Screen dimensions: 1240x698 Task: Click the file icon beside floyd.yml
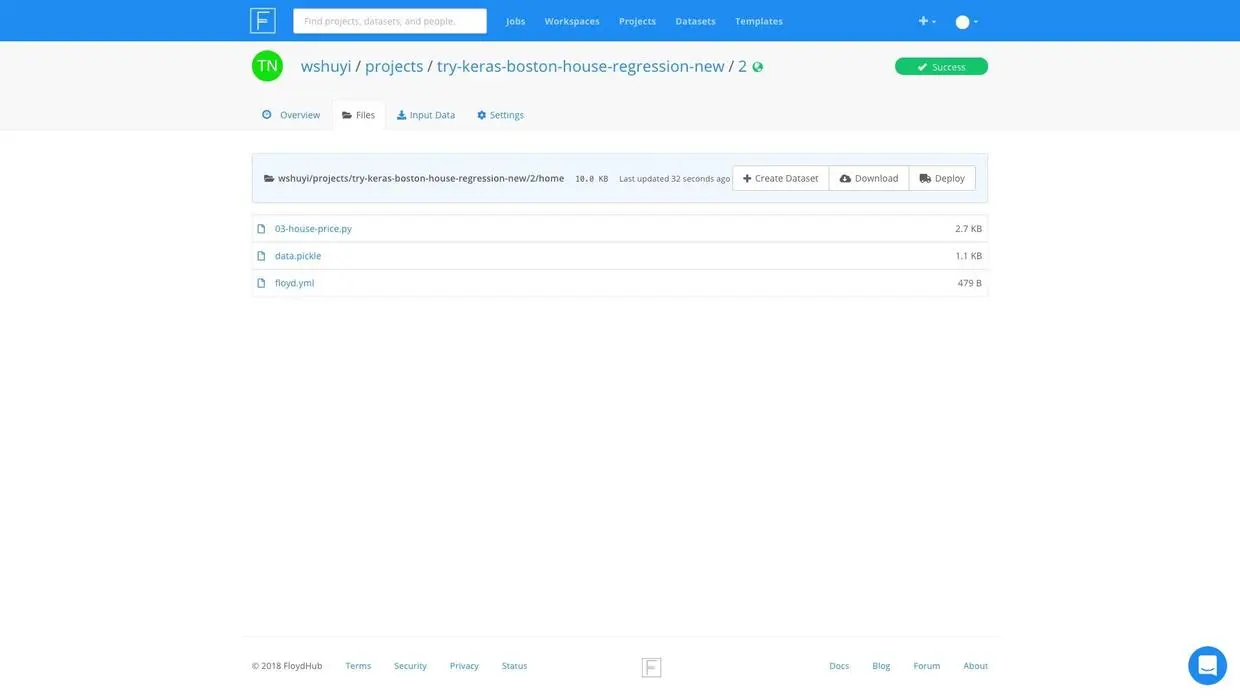261,283
